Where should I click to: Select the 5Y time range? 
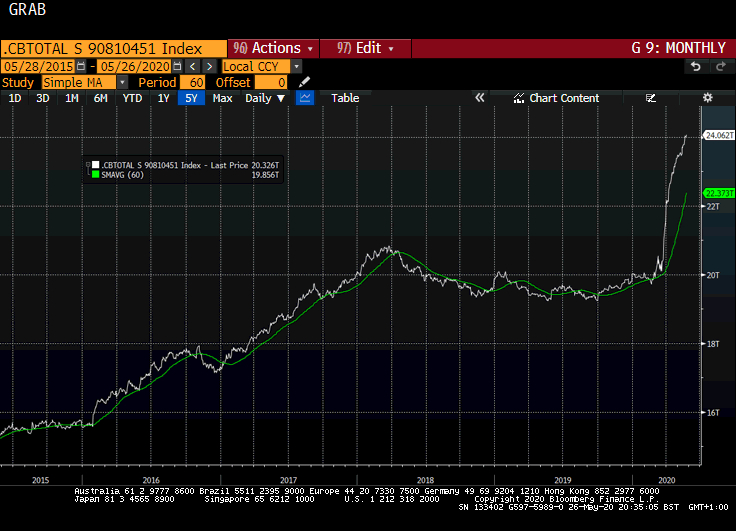click(x=191, y=98)
